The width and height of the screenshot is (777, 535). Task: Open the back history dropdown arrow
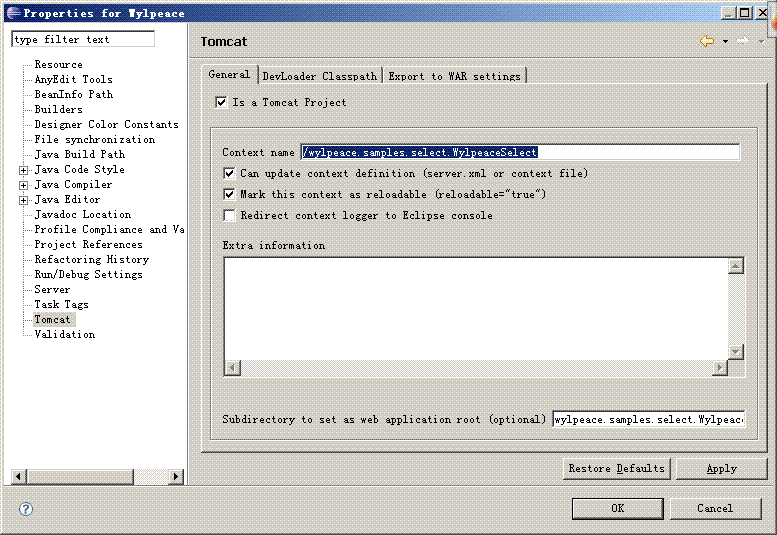(x=725, y=41)
